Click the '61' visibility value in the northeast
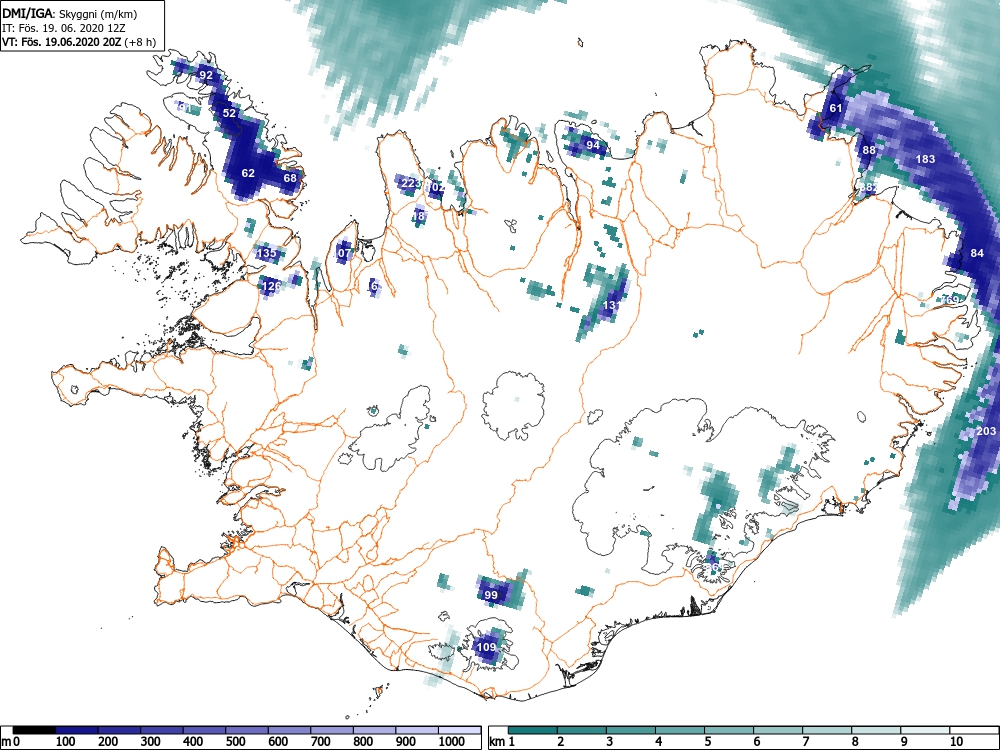Image resolution: width=1000 pixels, height=750 pixels. tap(835, 108)
